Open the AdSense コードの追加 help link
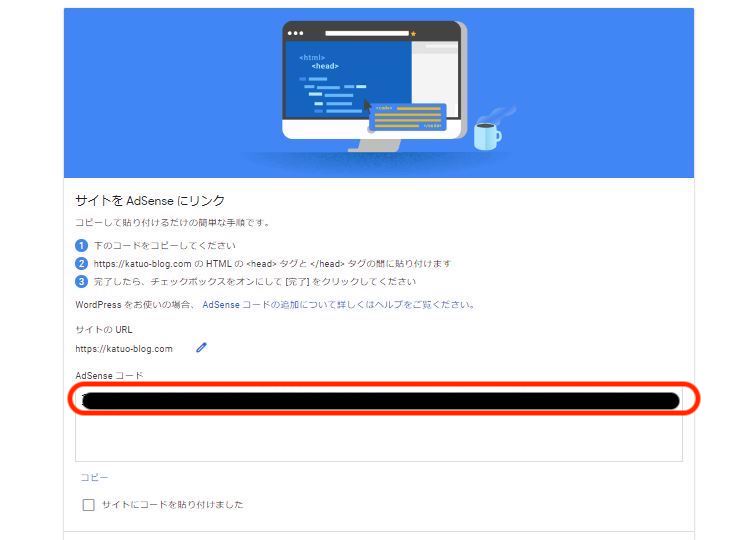The width and height of the screenshot is (746, 540). (x=338, y=304)
